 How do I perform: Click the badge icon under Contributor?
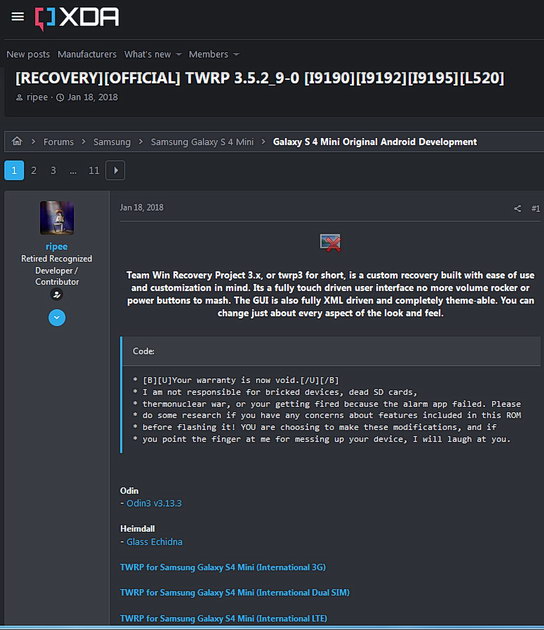57,295
